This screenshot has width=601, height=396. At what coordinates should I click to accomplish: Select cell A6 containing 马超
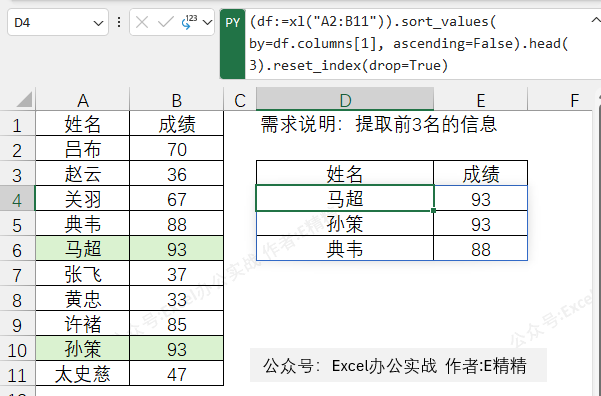coord(83,248)
